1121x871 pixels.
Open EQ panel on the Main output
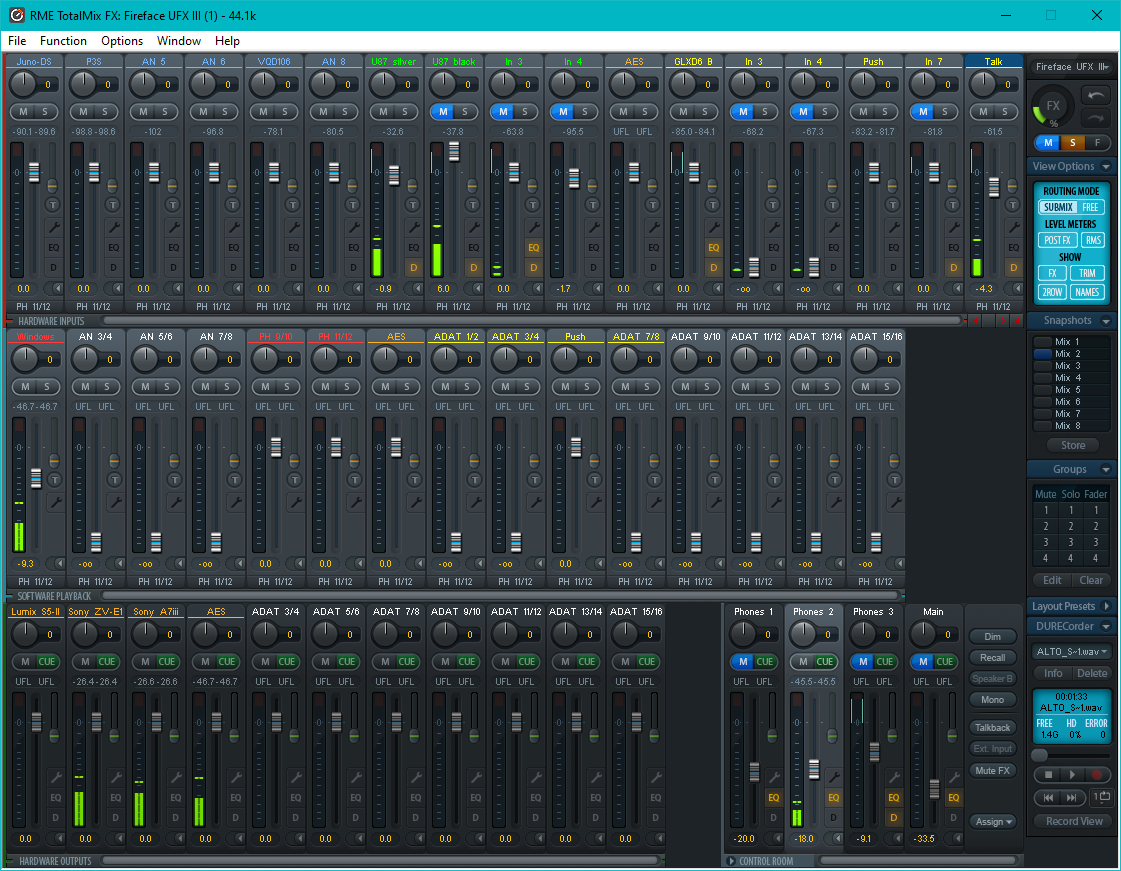[x=953, y=798]
